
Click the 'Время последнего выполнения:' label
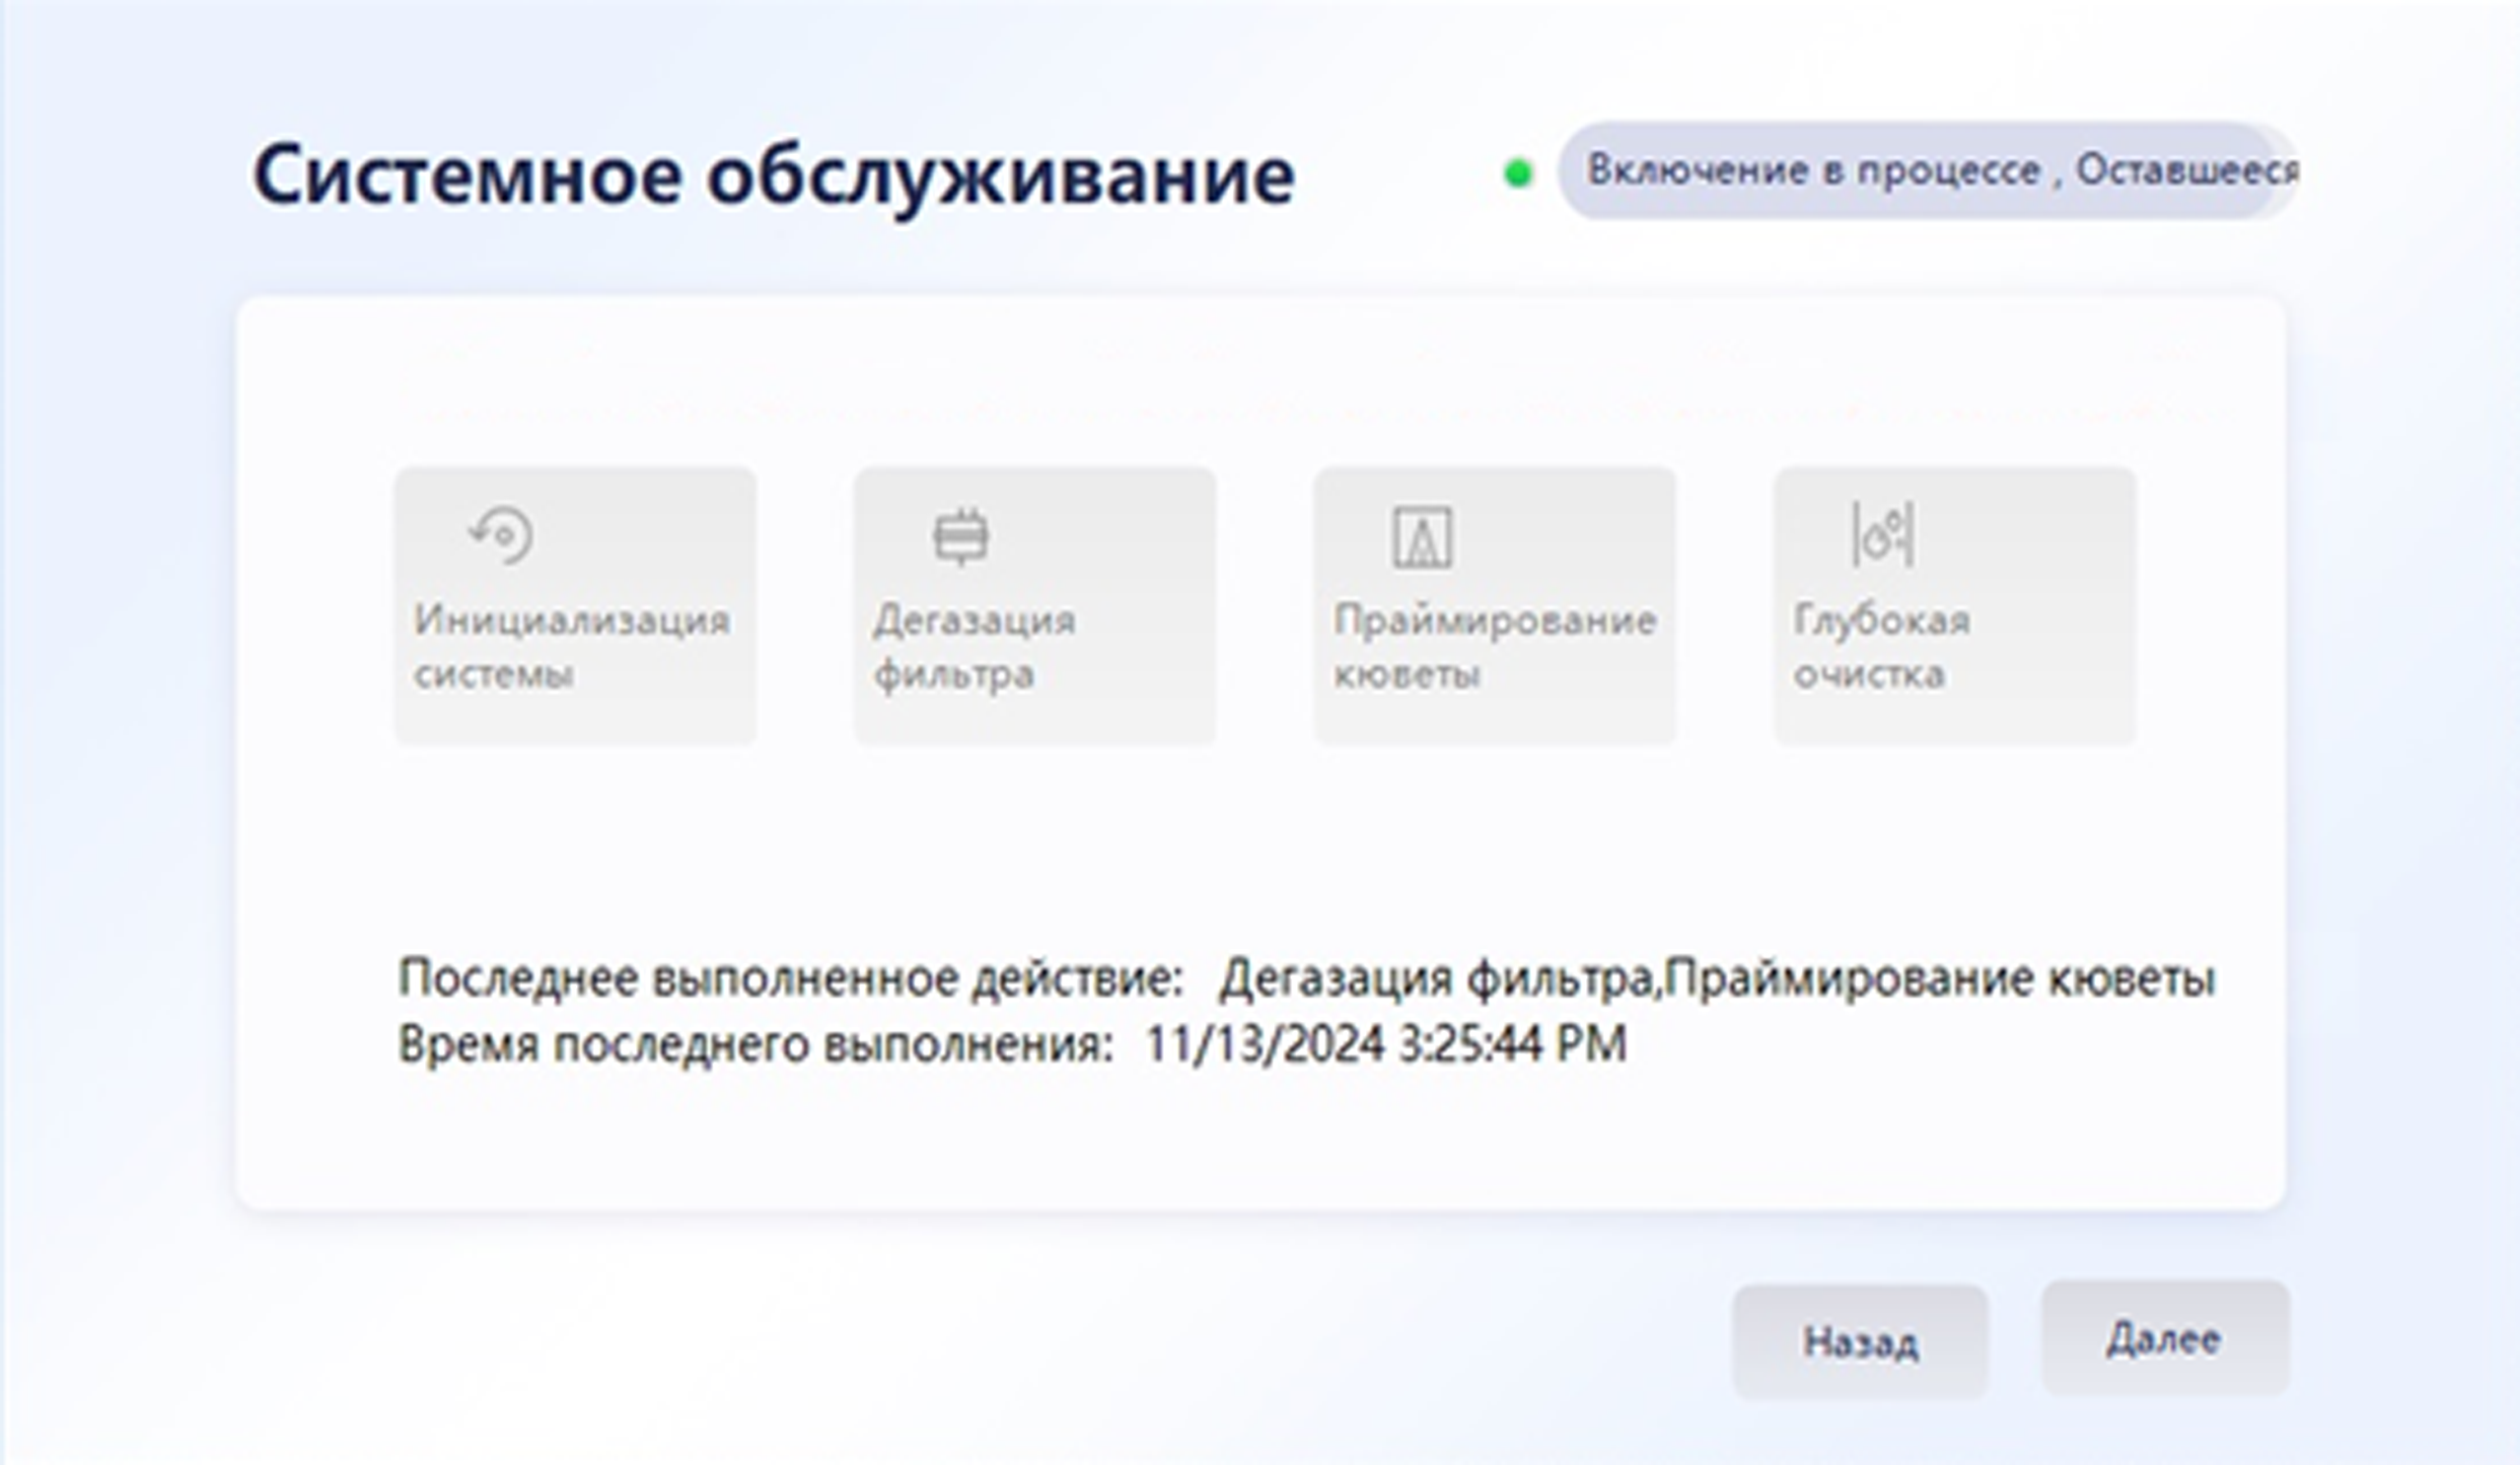pyautogui.click(x=755, y=1045)
